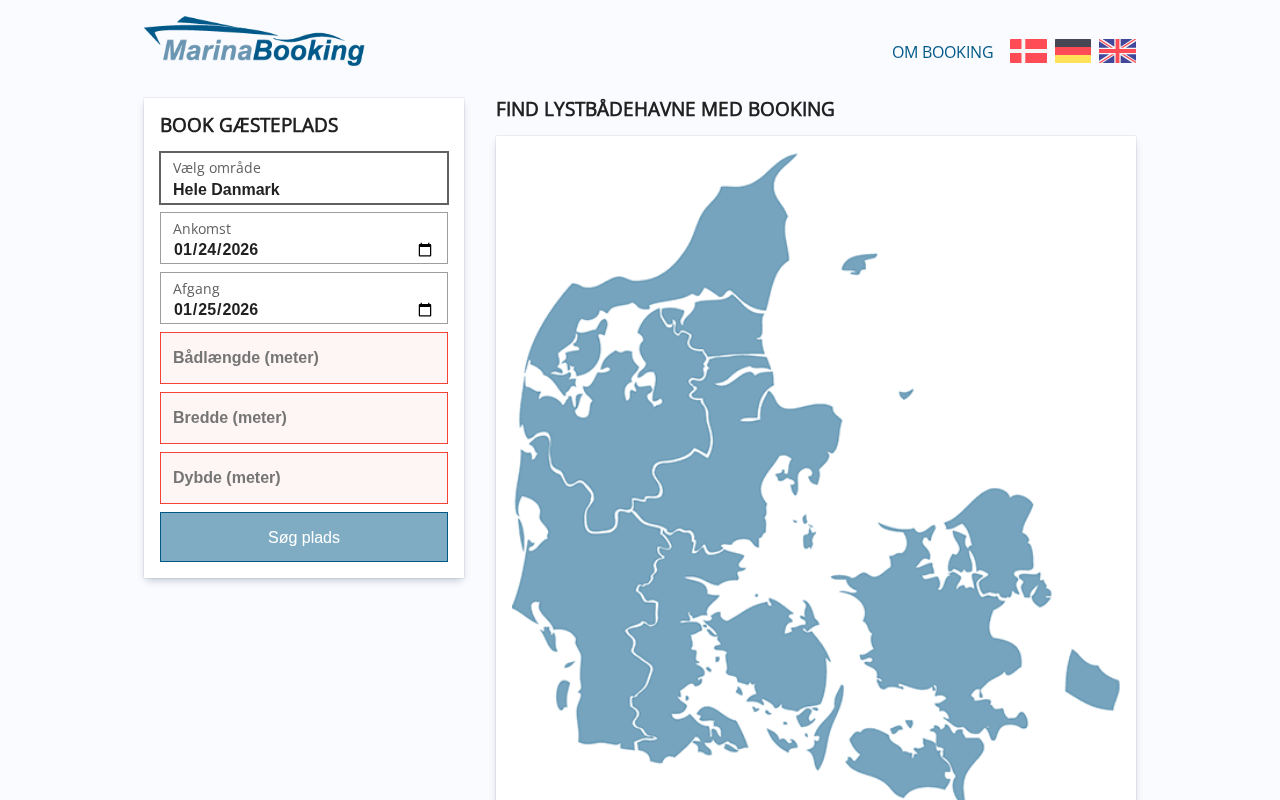Open the Afgang calendar picker icon

coord(425,310)
